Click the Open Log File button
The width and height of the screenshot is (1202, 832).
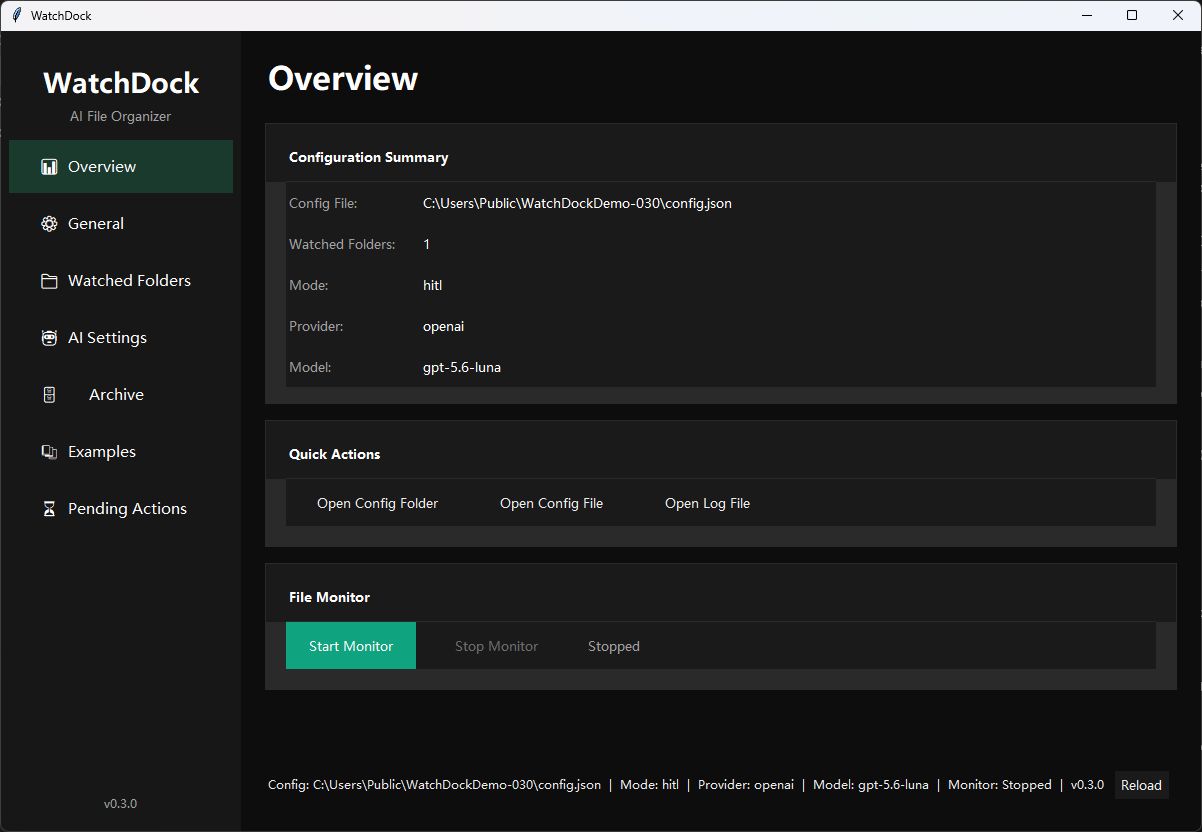click(708, 503)
